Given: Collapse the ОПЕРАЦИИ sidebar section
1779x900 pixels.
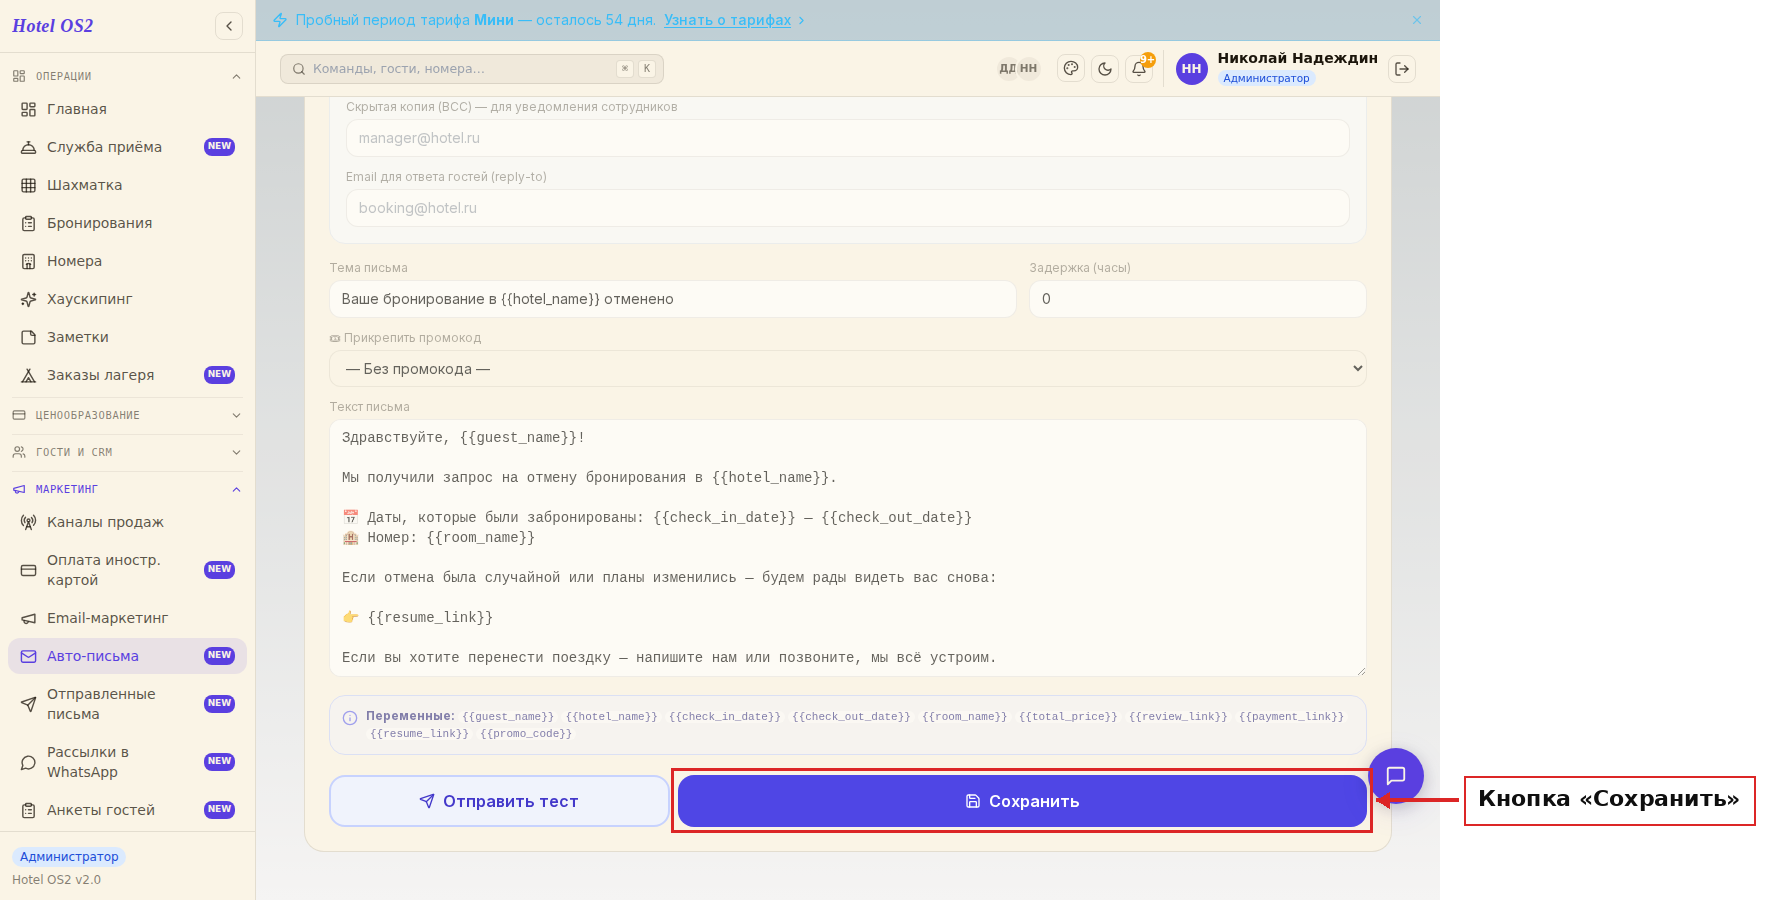Looking at the screenshot, I should coord(127,76).
